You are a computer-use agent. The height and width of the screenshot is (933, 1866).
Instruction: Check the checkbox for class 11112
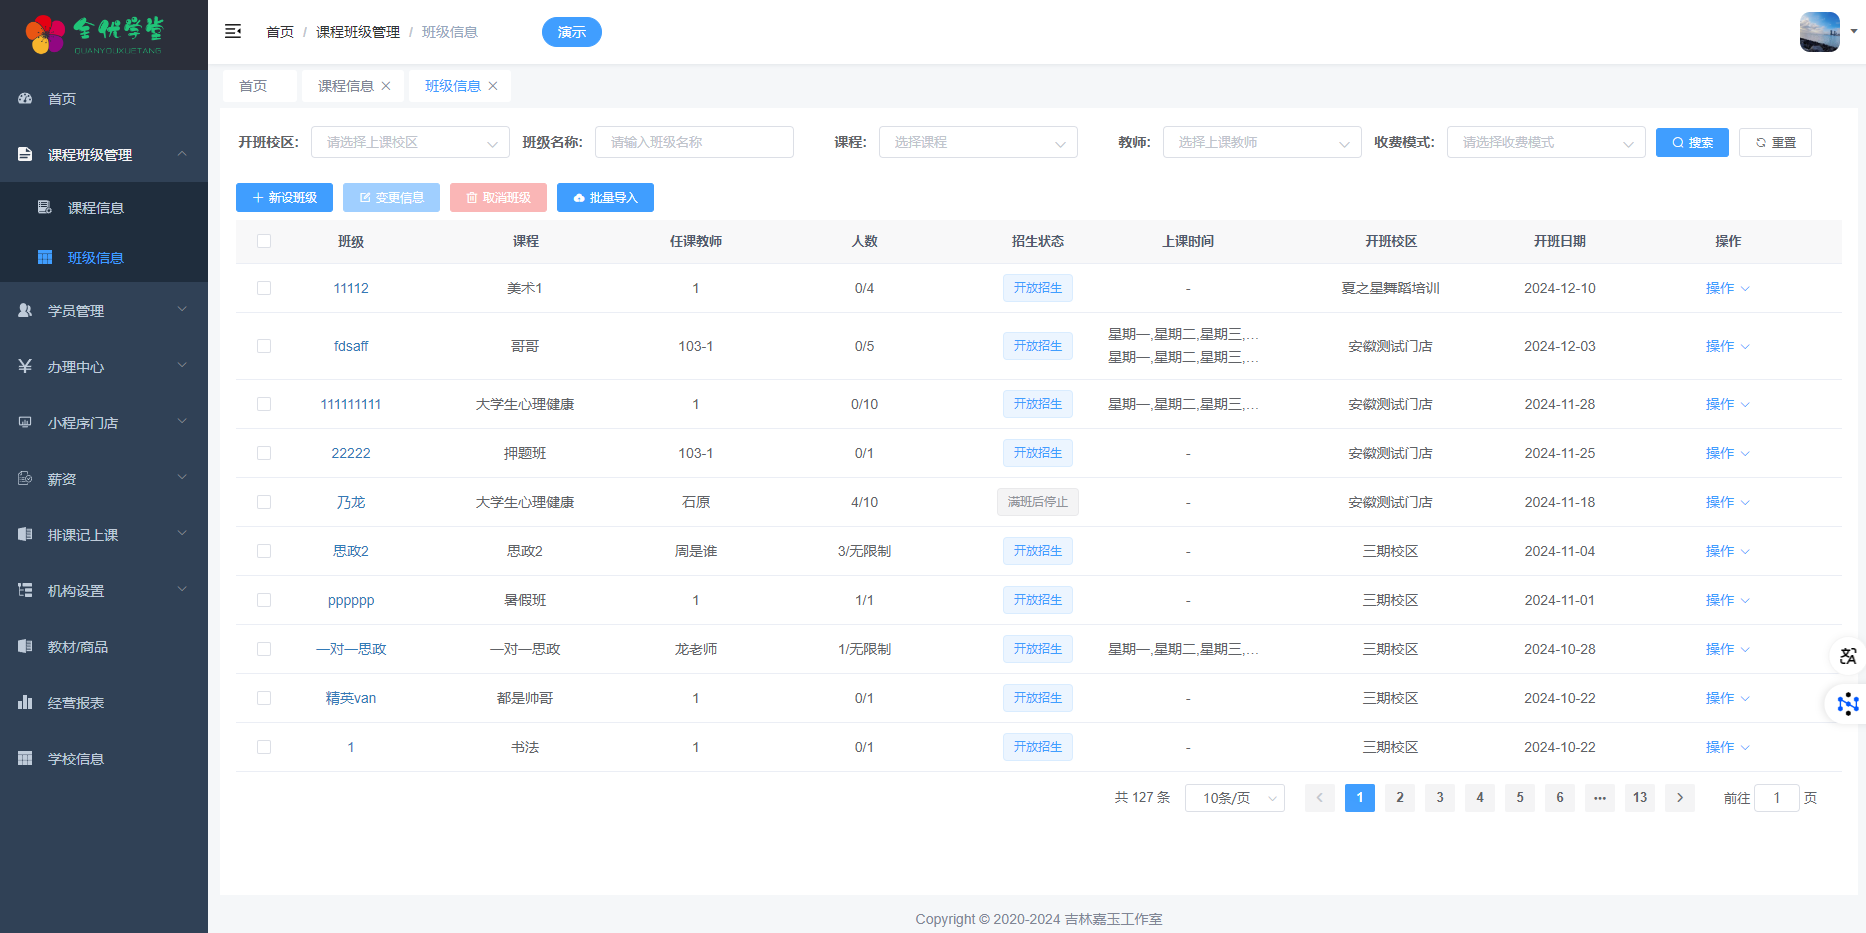coord(264,288)
